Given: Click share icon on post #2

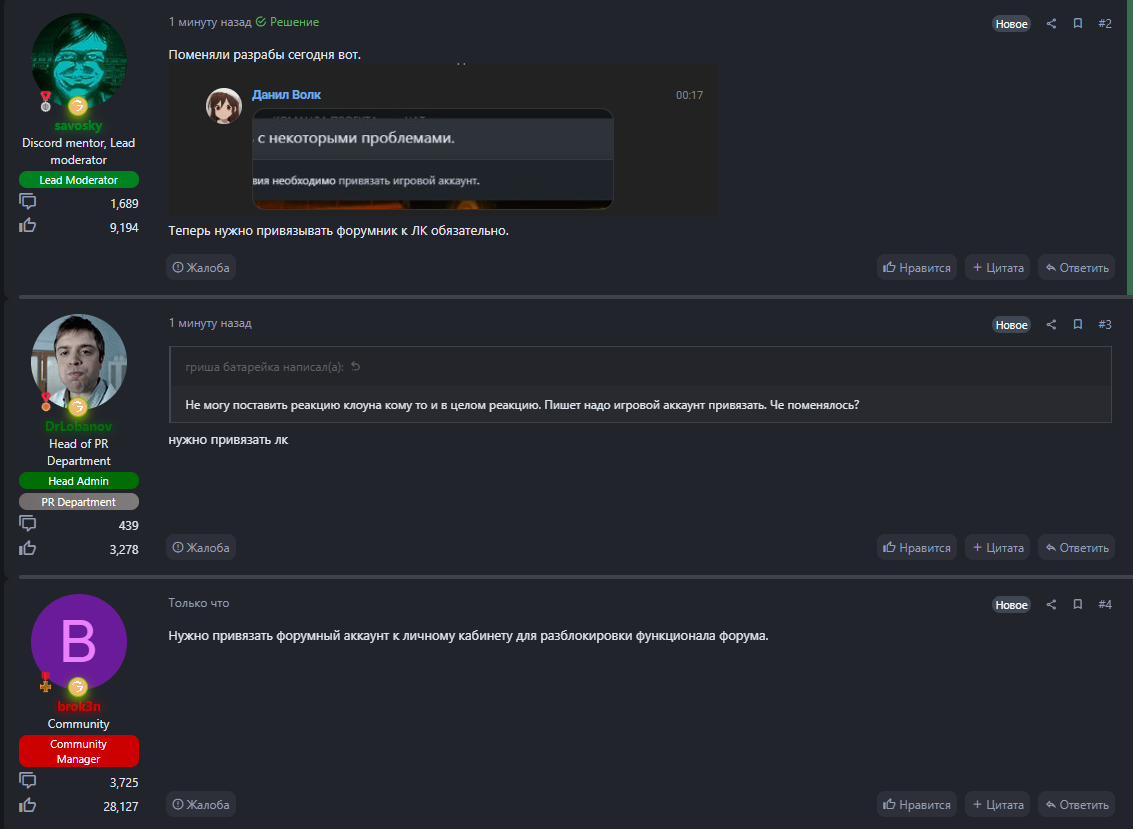Looking at the screenshot, I should pos(1051,24).
